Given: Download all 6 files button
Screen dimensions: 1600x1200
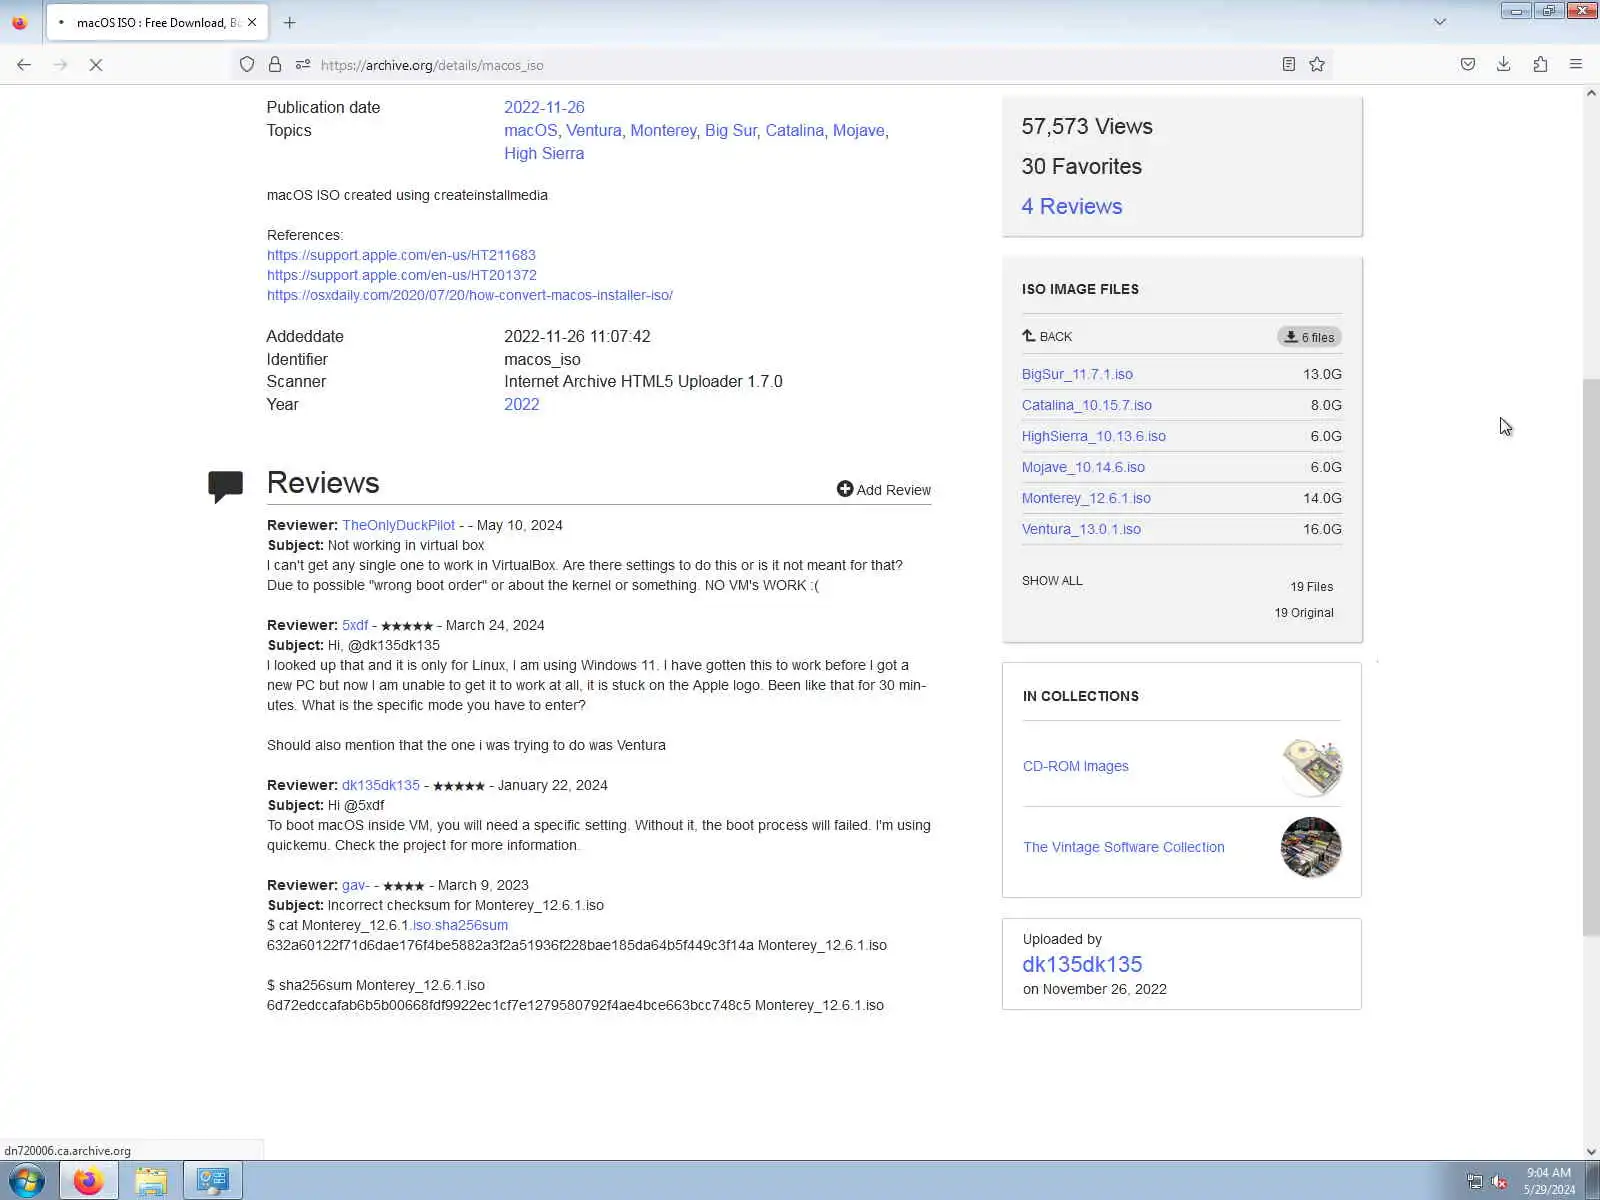Looking at the screenshot, I should coord(1309,337).
